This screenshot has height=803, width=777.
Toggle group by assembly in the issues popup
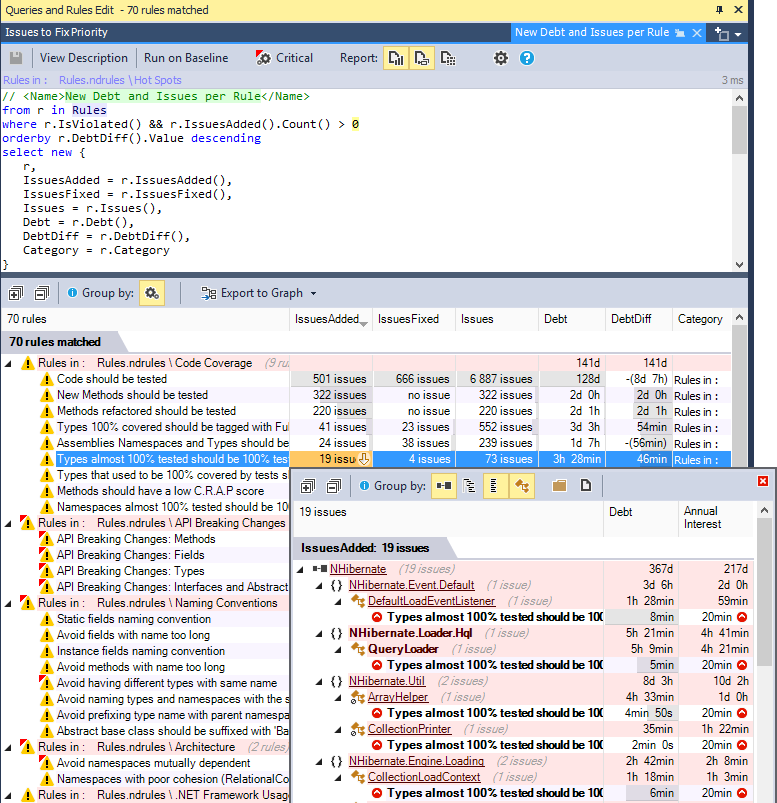(444, 486)
